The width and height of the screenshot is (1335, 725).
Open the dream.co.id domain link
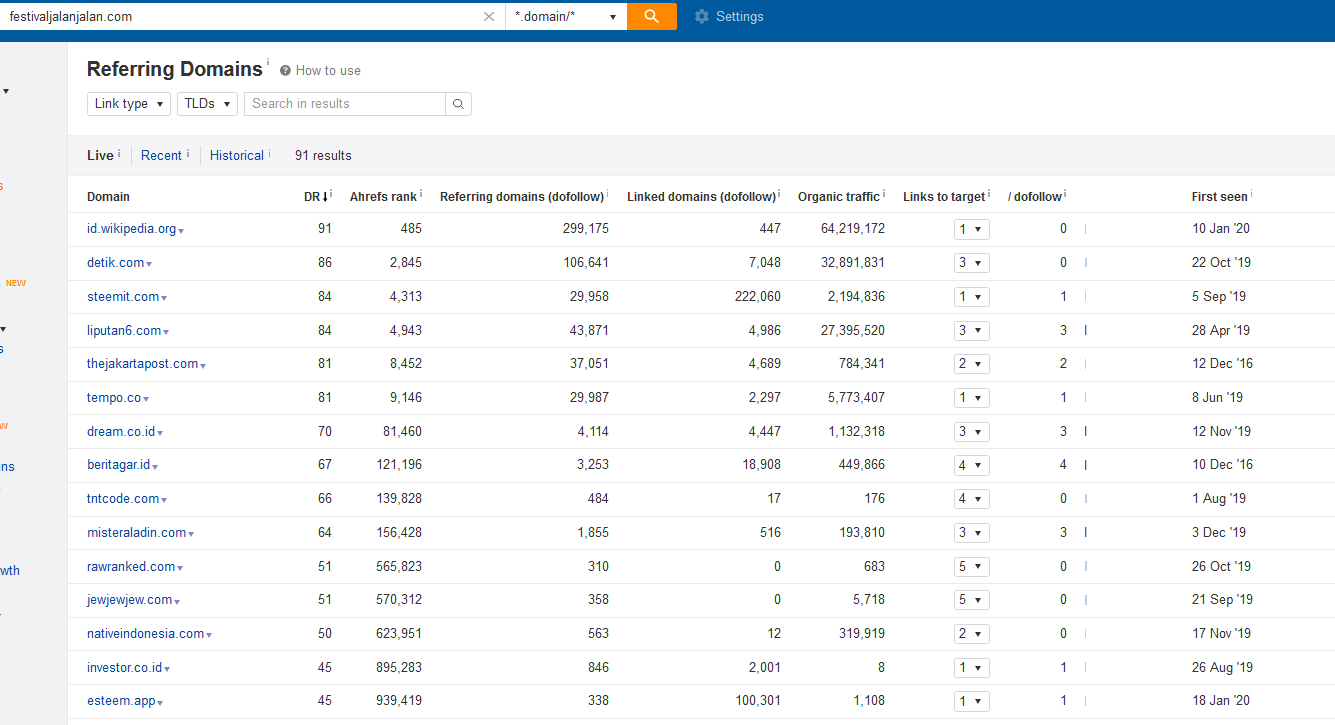coord(121,432)
